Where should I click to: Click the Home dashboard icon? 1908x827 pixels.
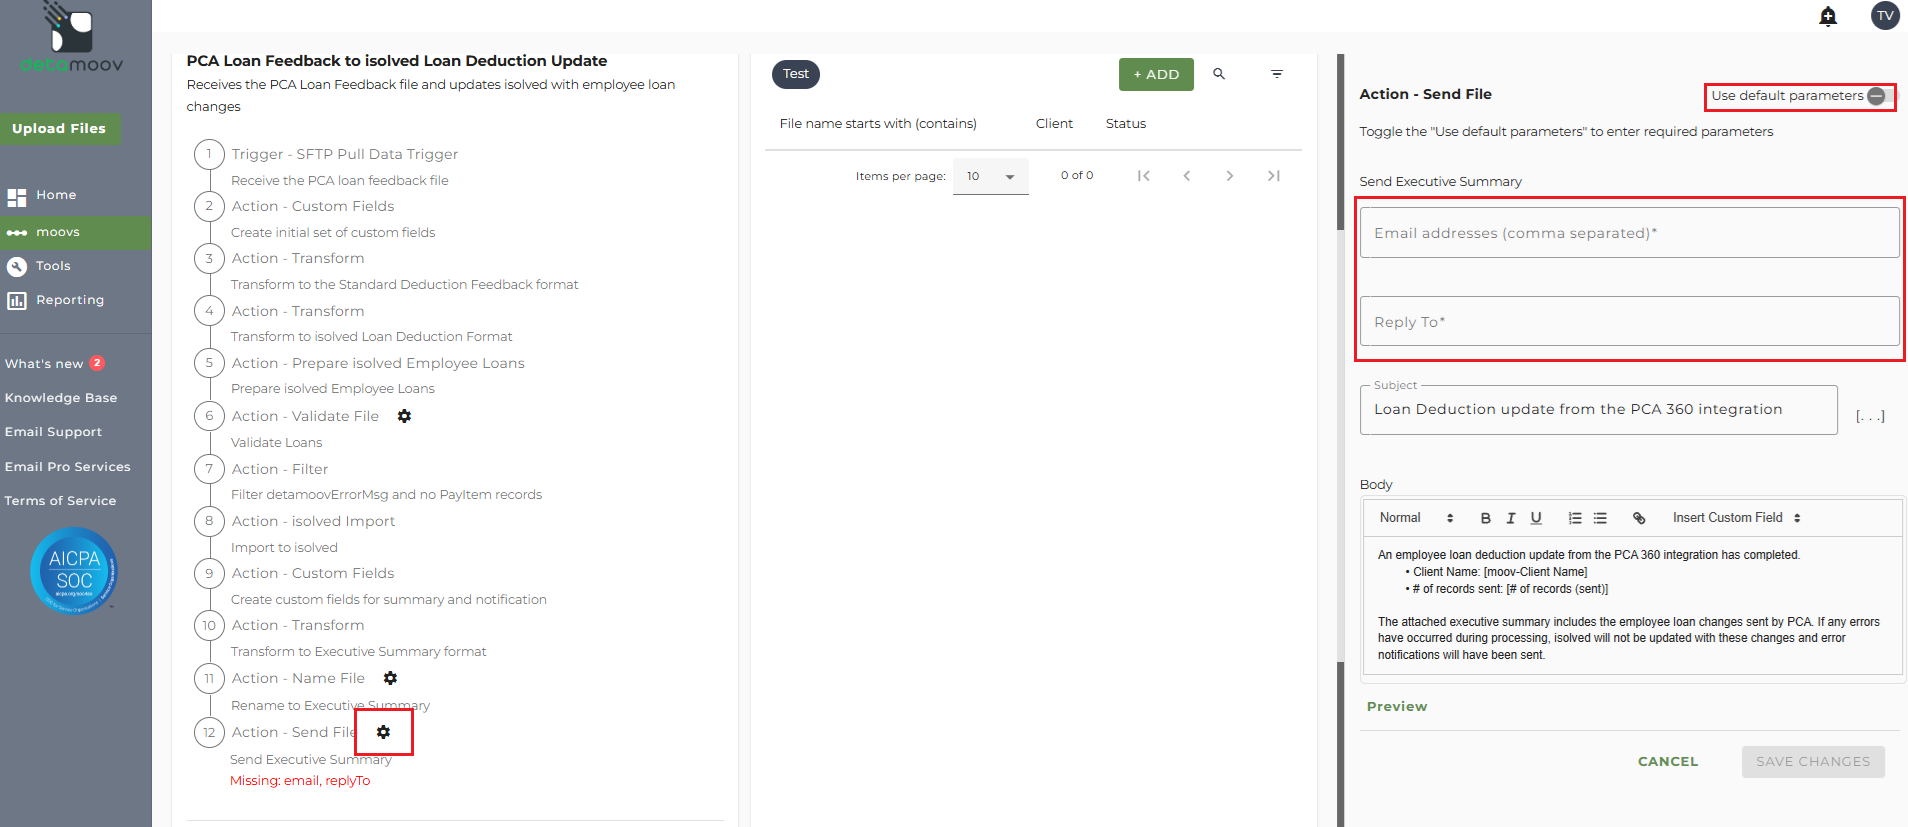[x=17, y=197]
